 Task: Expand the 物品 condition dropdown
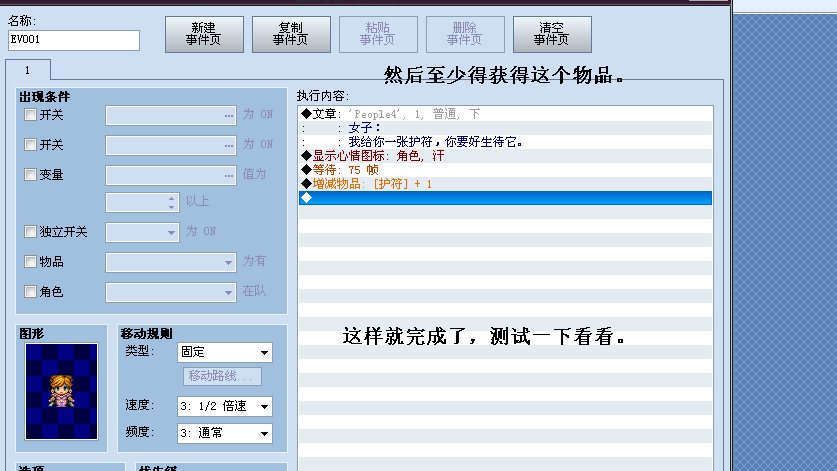click(x=171, y=262)
